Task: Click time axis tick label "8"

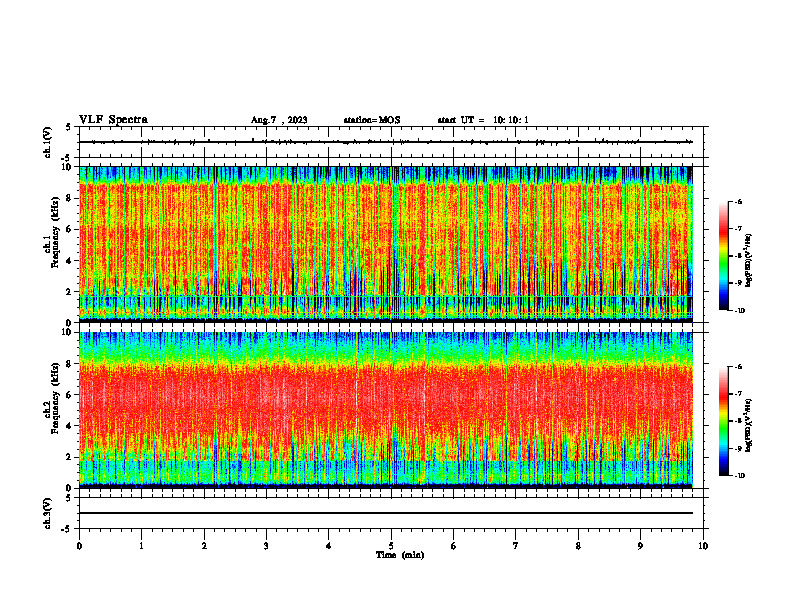Action: tap(578, 546)
